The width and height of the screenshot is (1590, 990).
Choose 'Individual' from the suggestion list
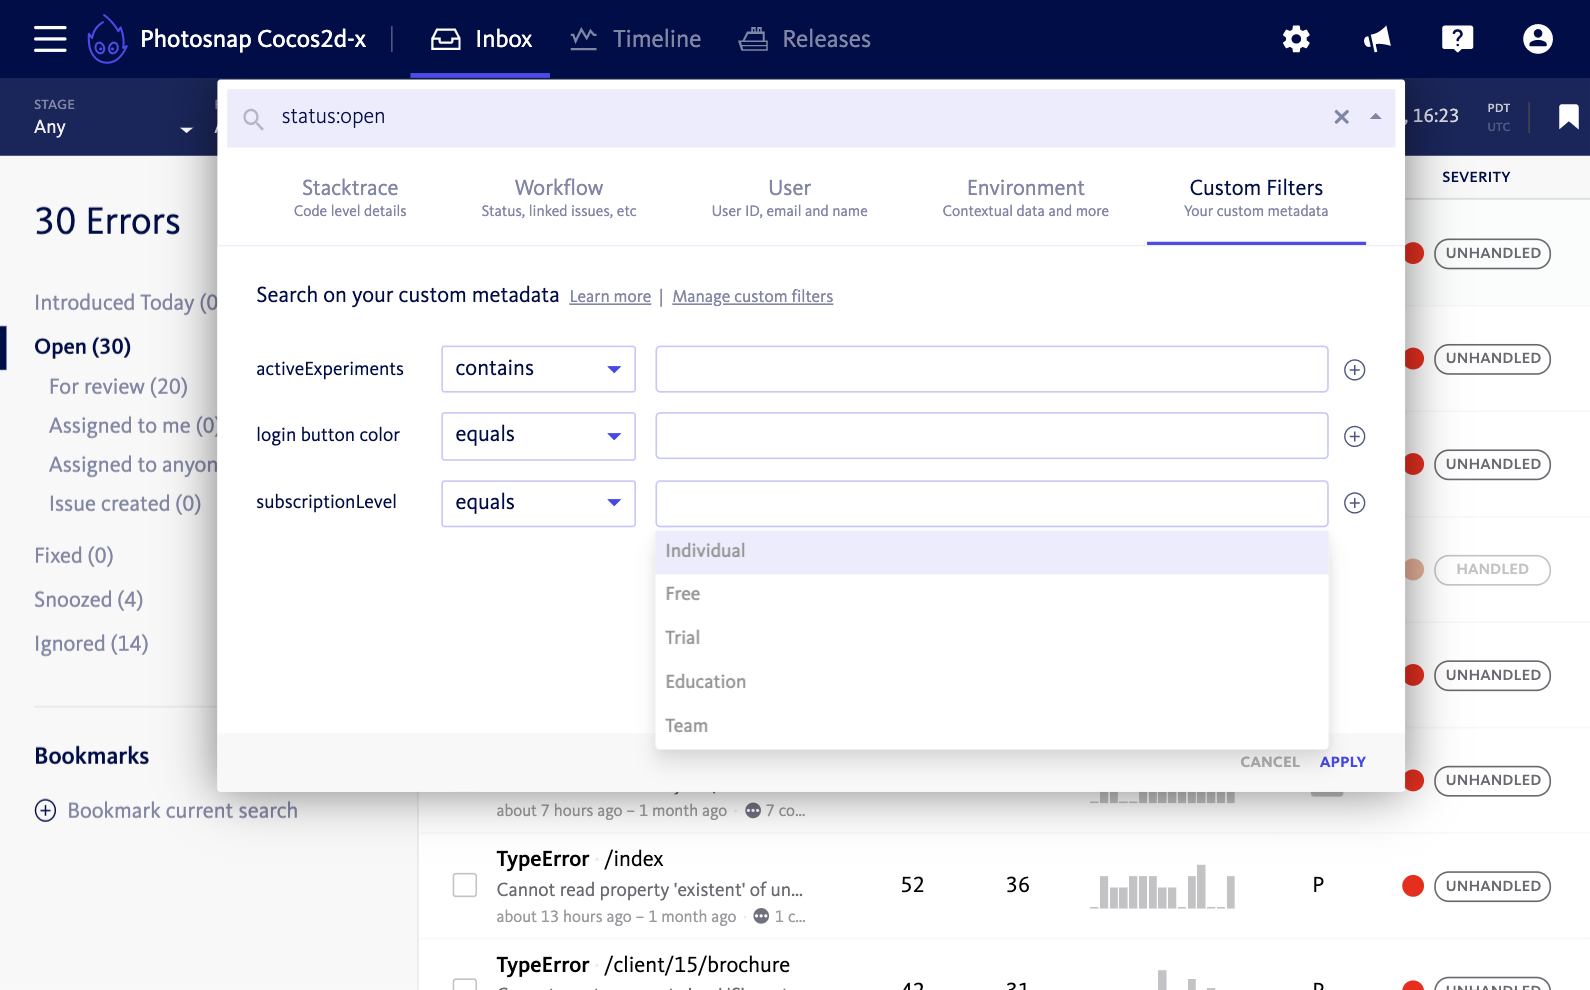click(x=991, y=551)
